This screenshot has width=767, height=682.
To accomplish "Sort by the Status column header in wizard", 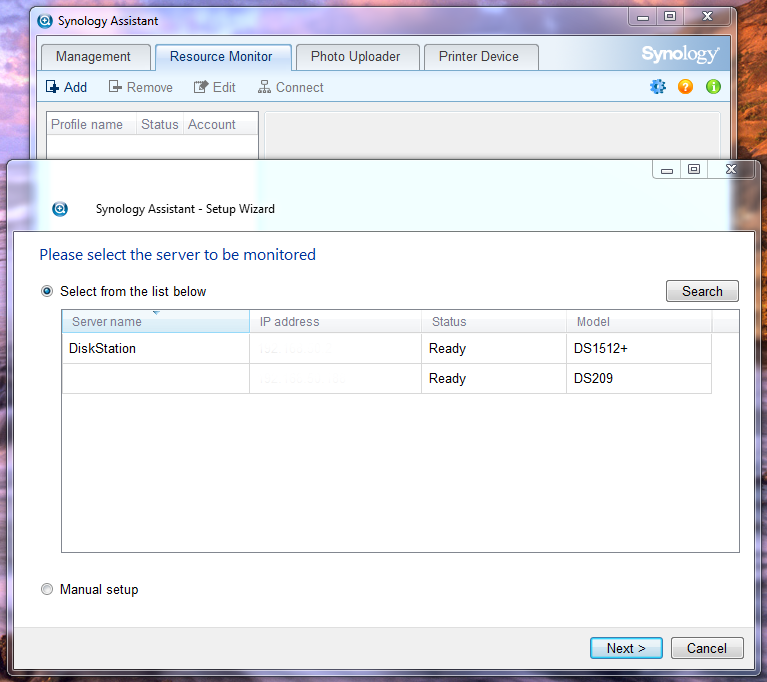I will coord(494,321).
